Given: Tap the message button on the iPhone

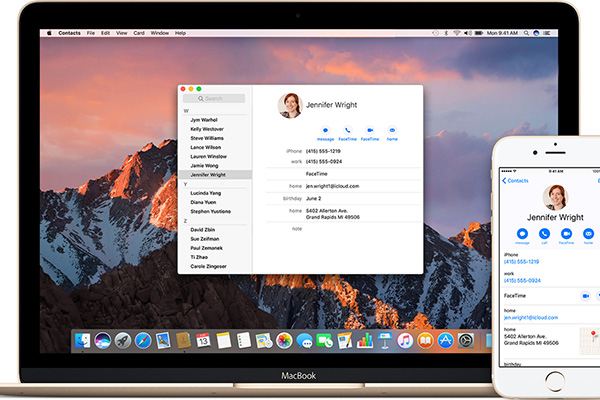Looking at the screenshot, I should tap(522, 233).
